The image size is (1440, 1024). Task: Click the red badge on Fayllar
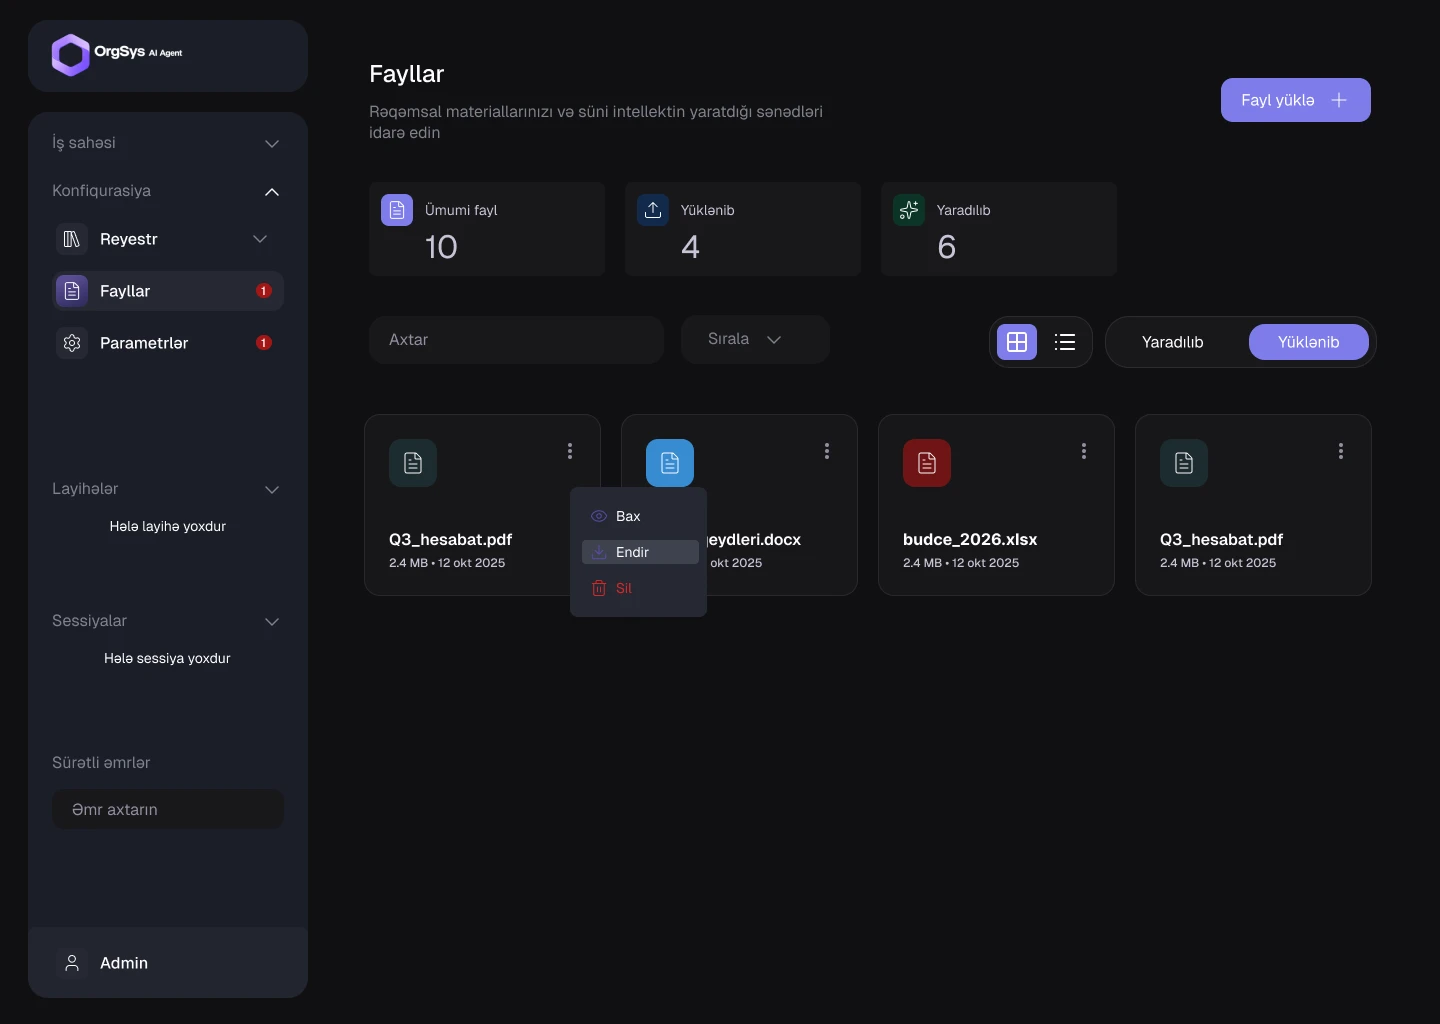[x=264, y=291]
